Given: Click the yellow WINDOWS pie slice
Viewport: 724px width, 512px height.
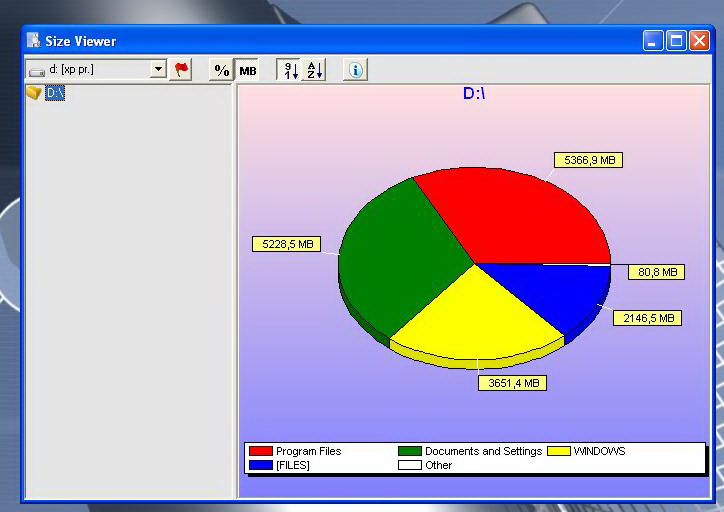Looking at the screenshot, I should pos(478,319).
